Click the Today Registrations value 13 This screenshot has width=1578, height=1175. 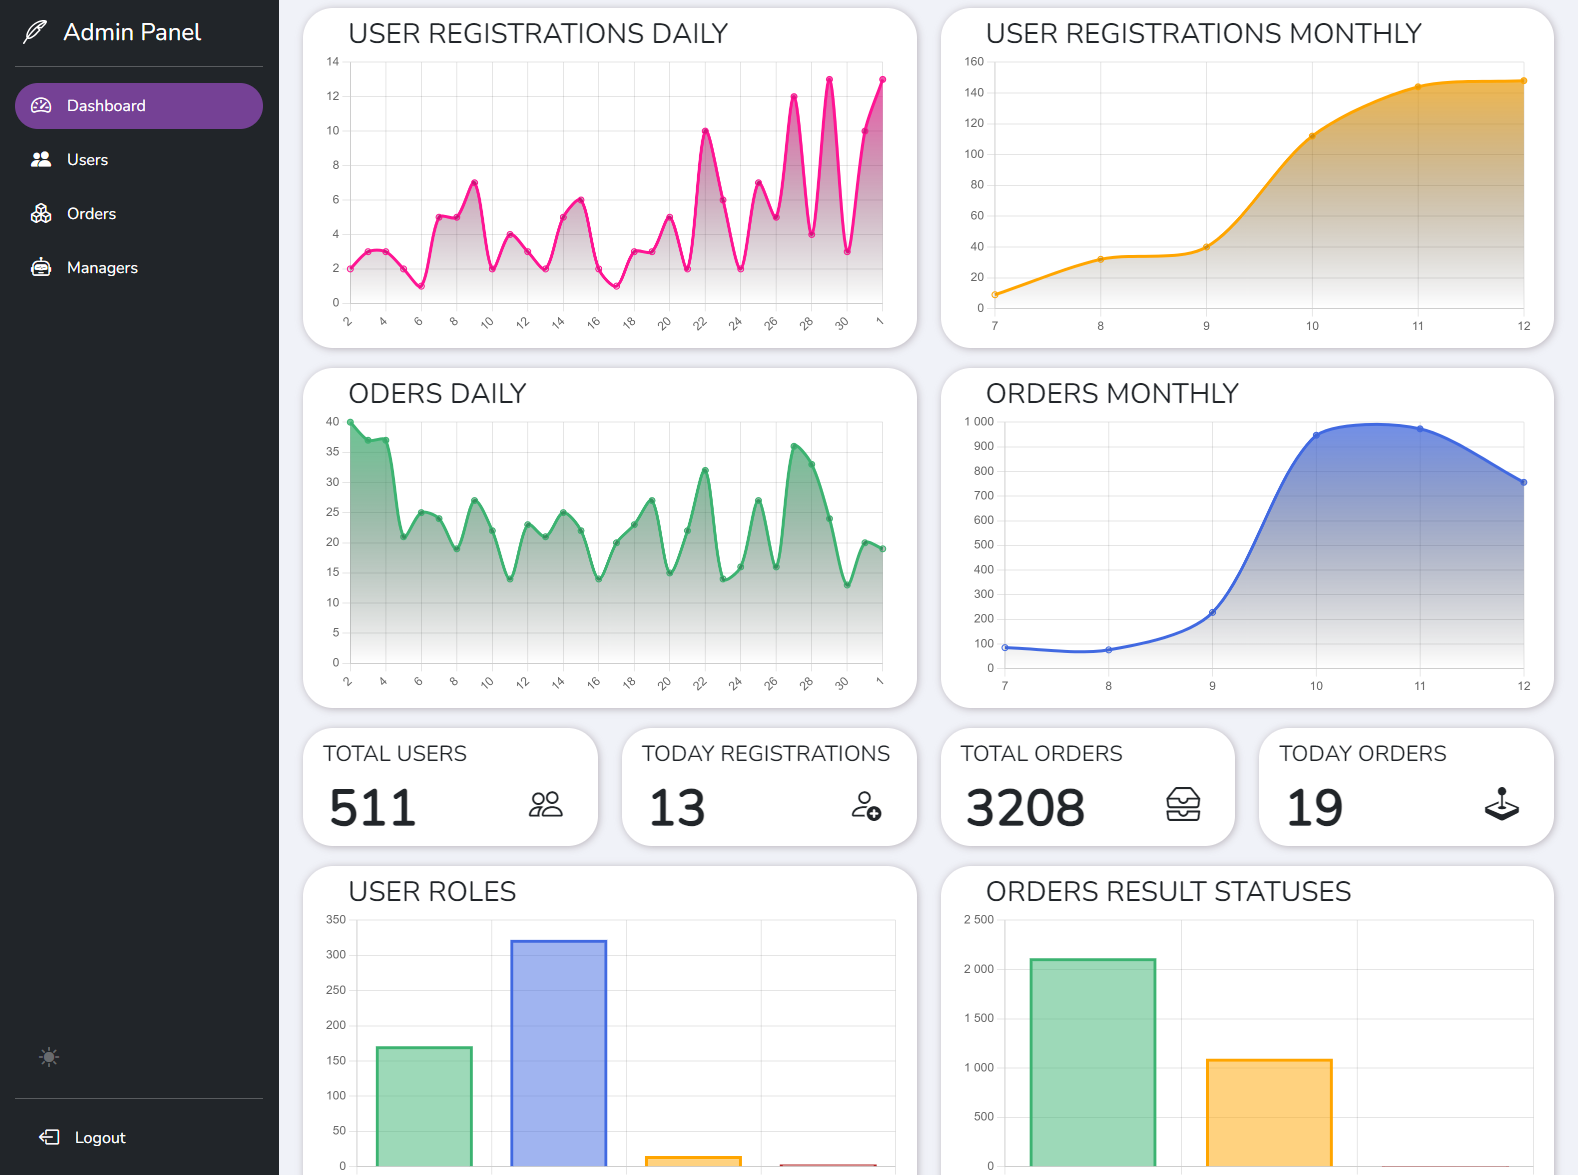[x=677, y=808]
